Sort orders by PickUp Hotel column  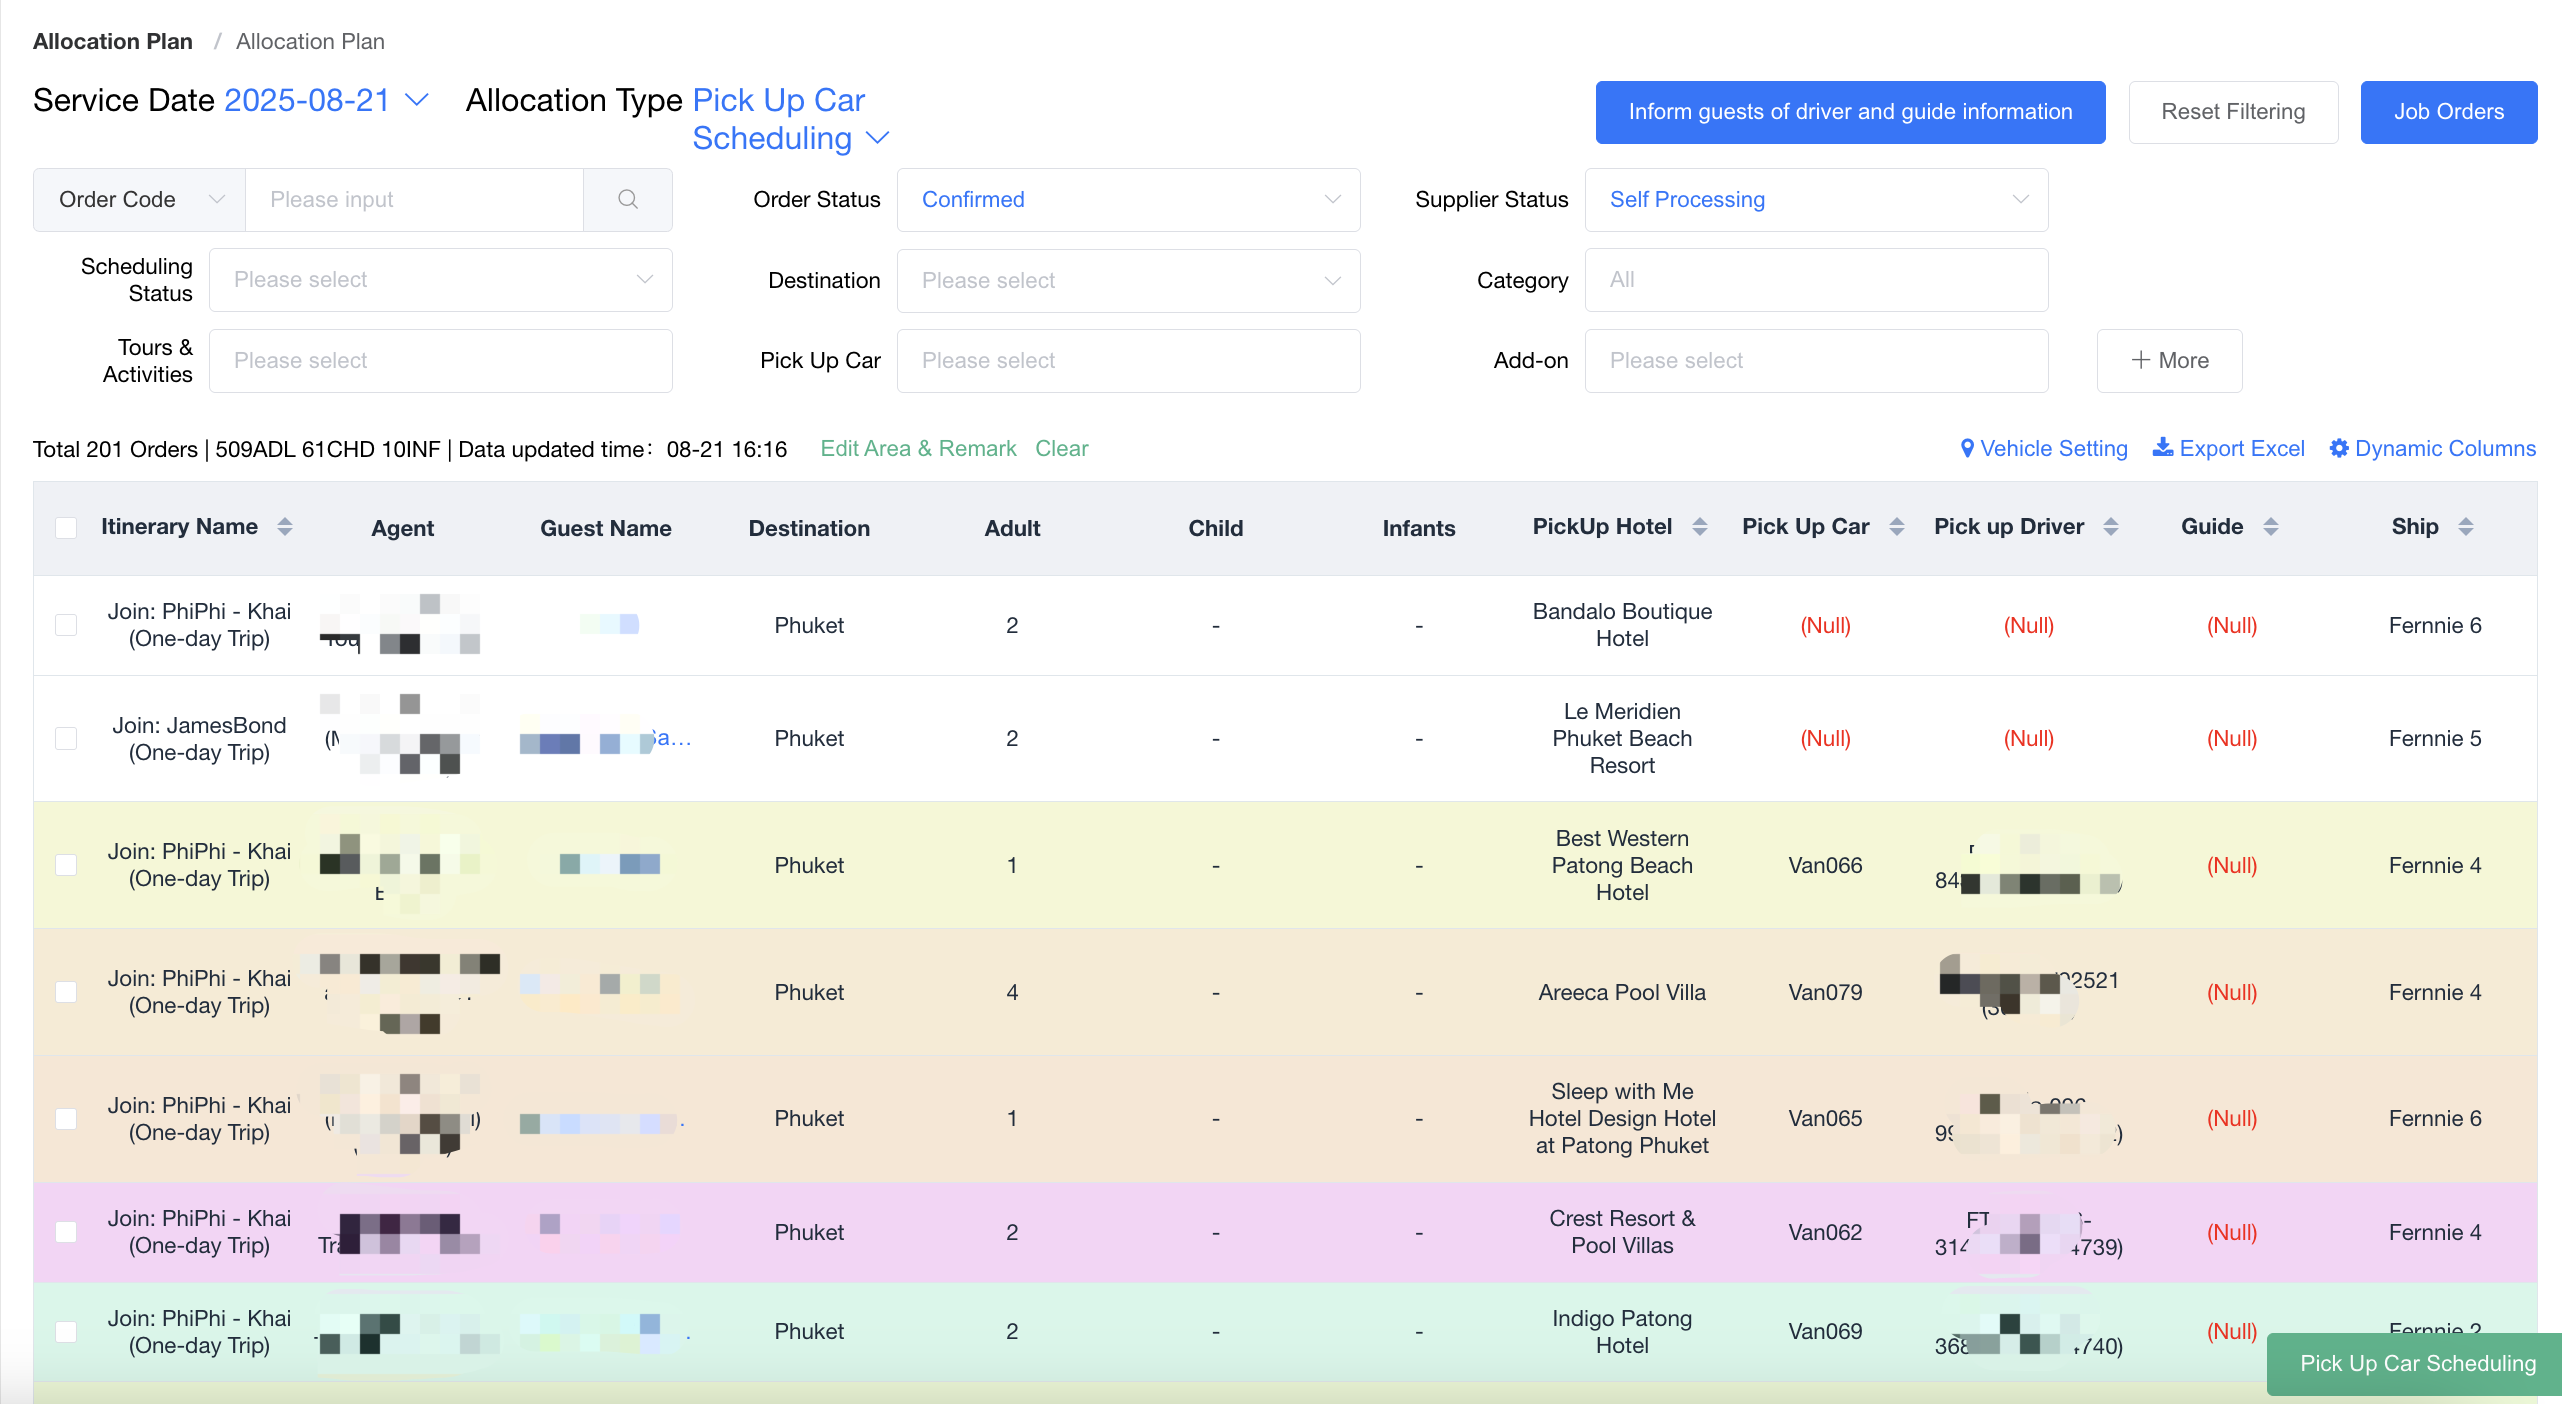pyautogui.click(x=1700, y=527)
